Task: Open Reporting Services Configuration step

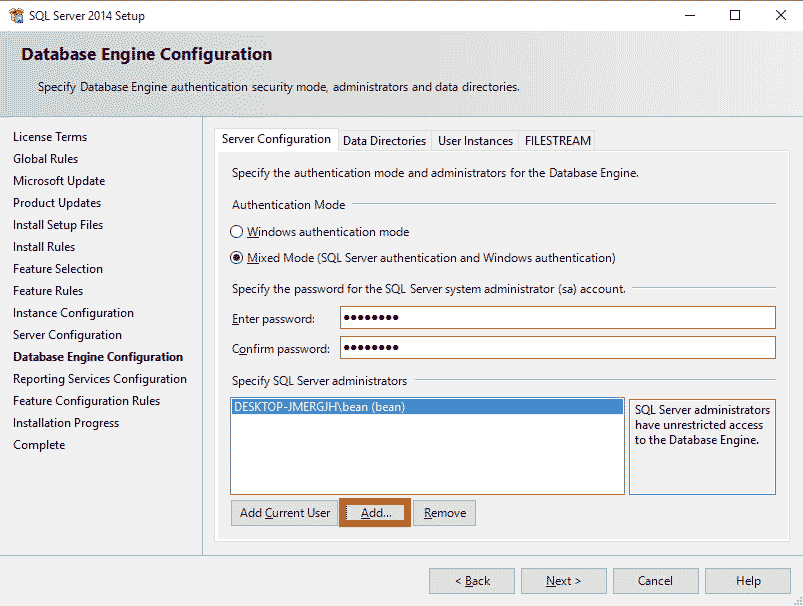Action: [x=100, y=378]
